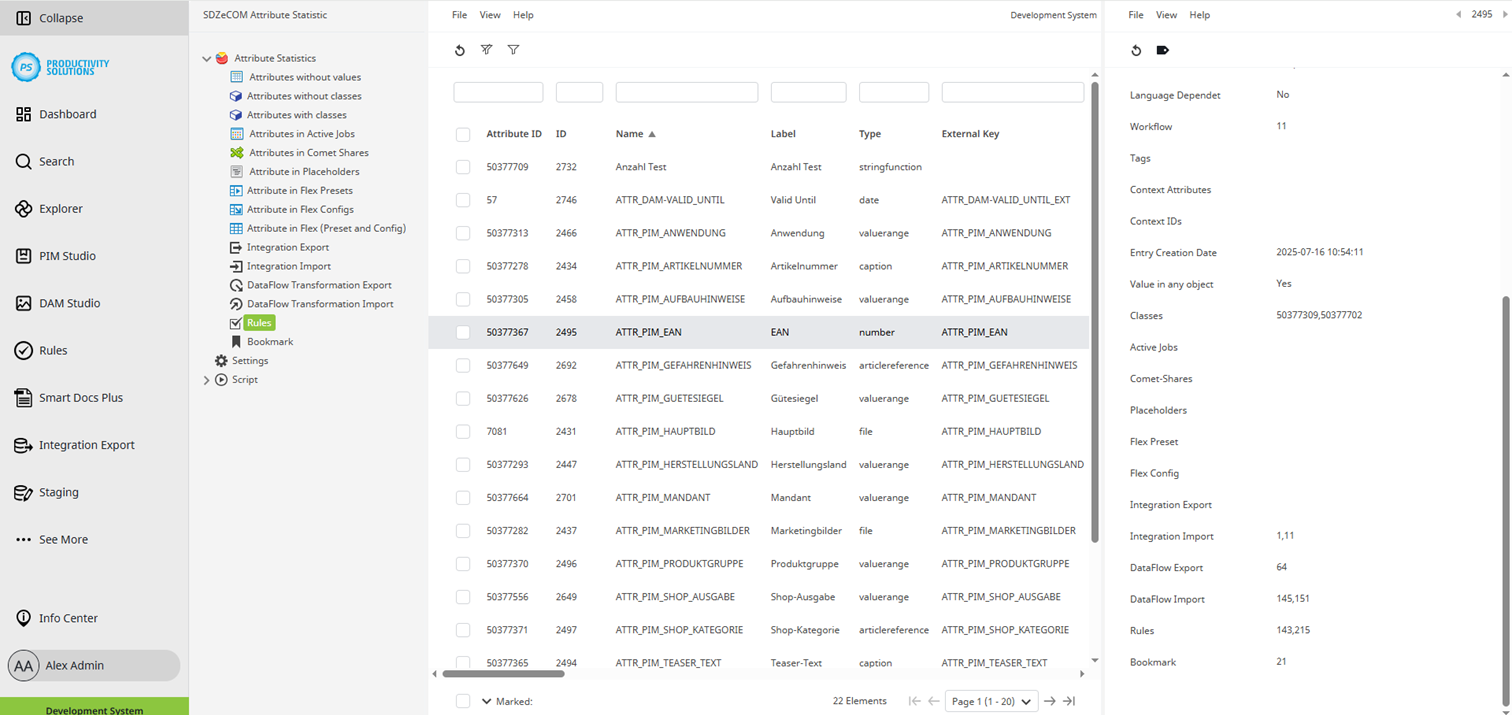Select the refresh icon above the attribute table
The height and width of the screenshot is (715, 1512).
(459, 50)
